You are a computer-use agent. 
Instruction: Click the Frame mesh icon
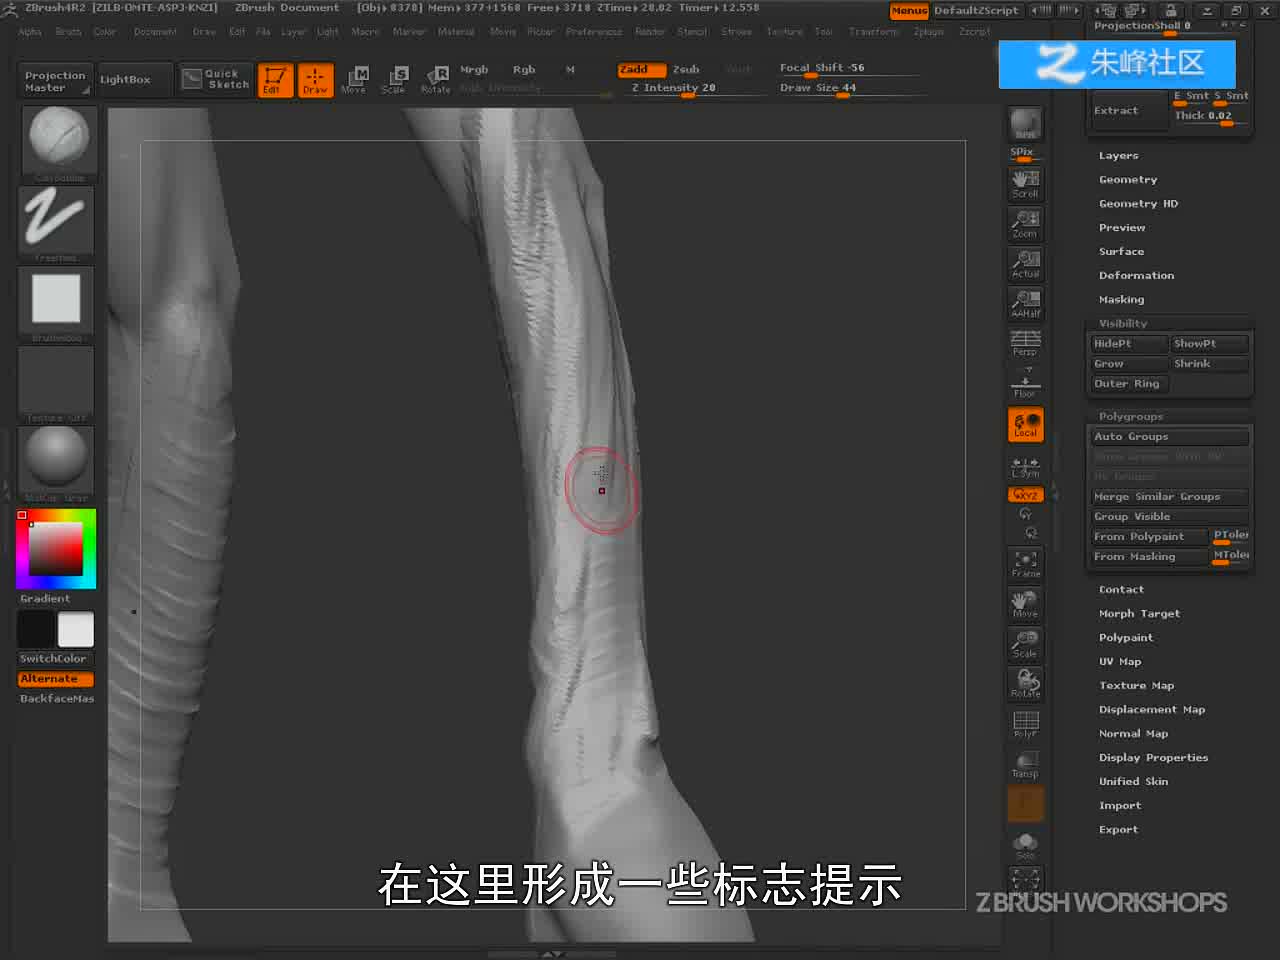[x=1025, y=564]
